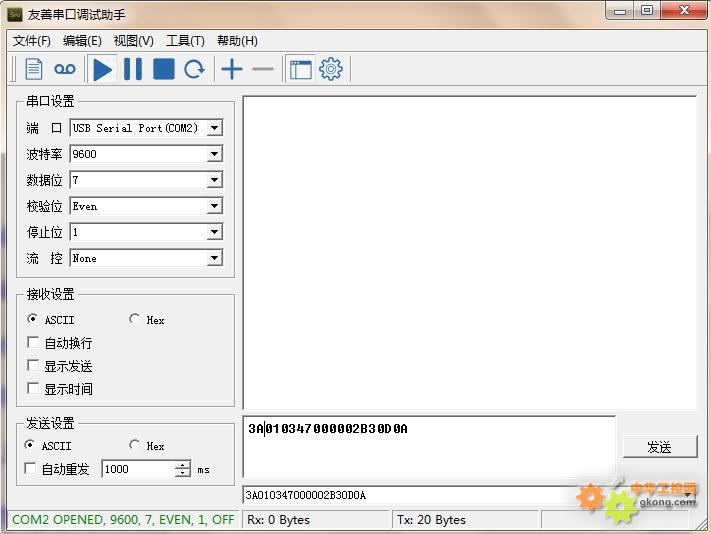Expand the 数据位 data bits dropdown
This screenshot has height=534, width=711.
[214, 180]
